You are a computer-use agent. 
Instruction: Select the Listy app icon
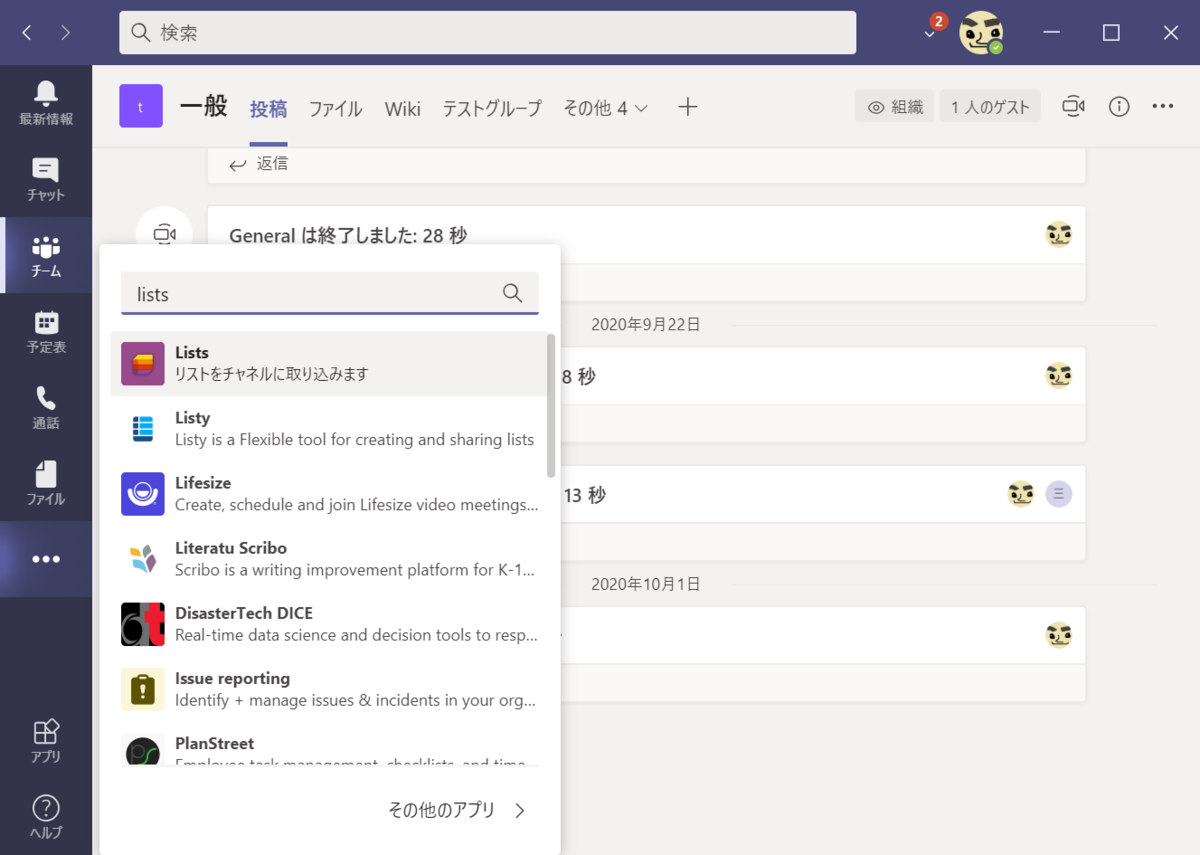click(x=143, y=428)
